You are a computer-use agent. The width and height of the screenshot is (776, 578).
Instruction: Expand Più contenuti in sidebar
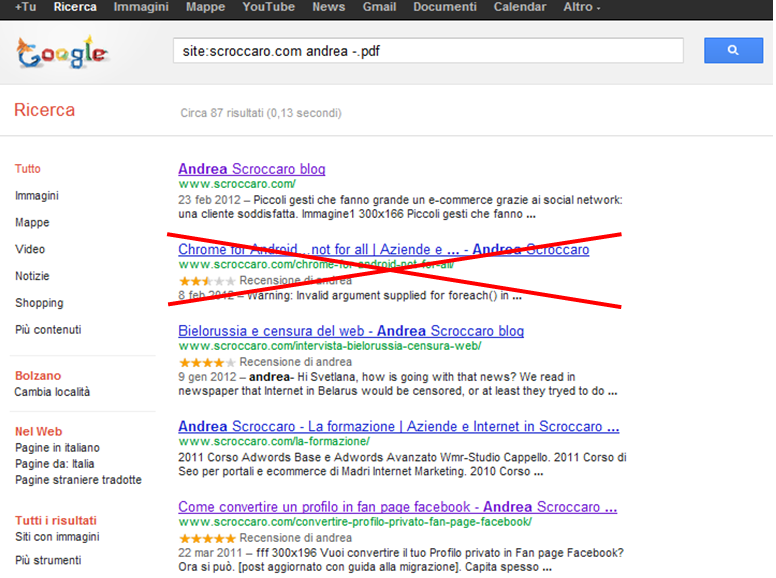tap(48, 330)
